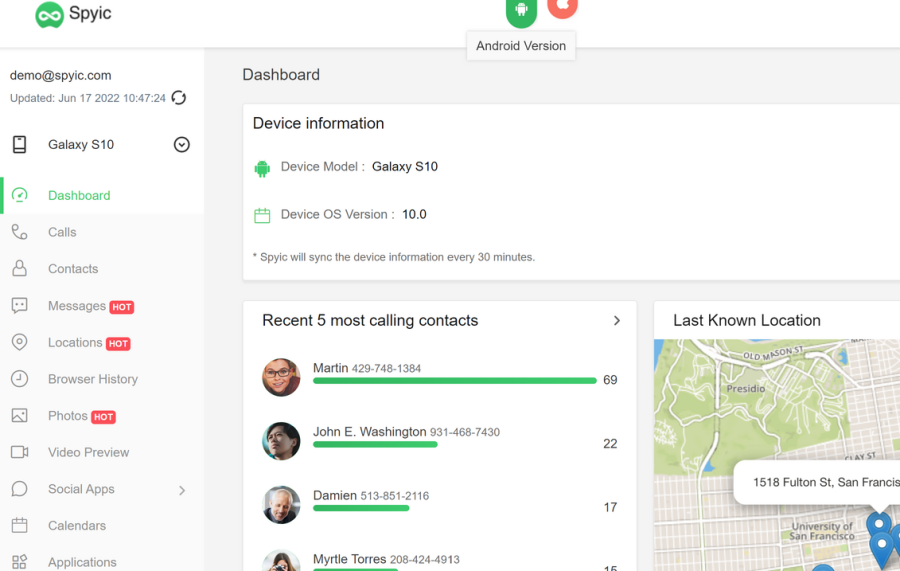This screenshot has width=900, height=571.
Task: Click the Video Preview camera icon
Action: [20, 452]
